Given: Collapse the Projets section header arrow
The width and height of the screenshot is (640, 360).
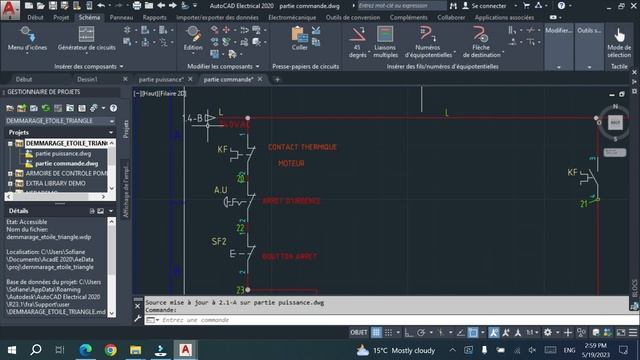Looking at the screenshot, I should (x=111, y=132).
